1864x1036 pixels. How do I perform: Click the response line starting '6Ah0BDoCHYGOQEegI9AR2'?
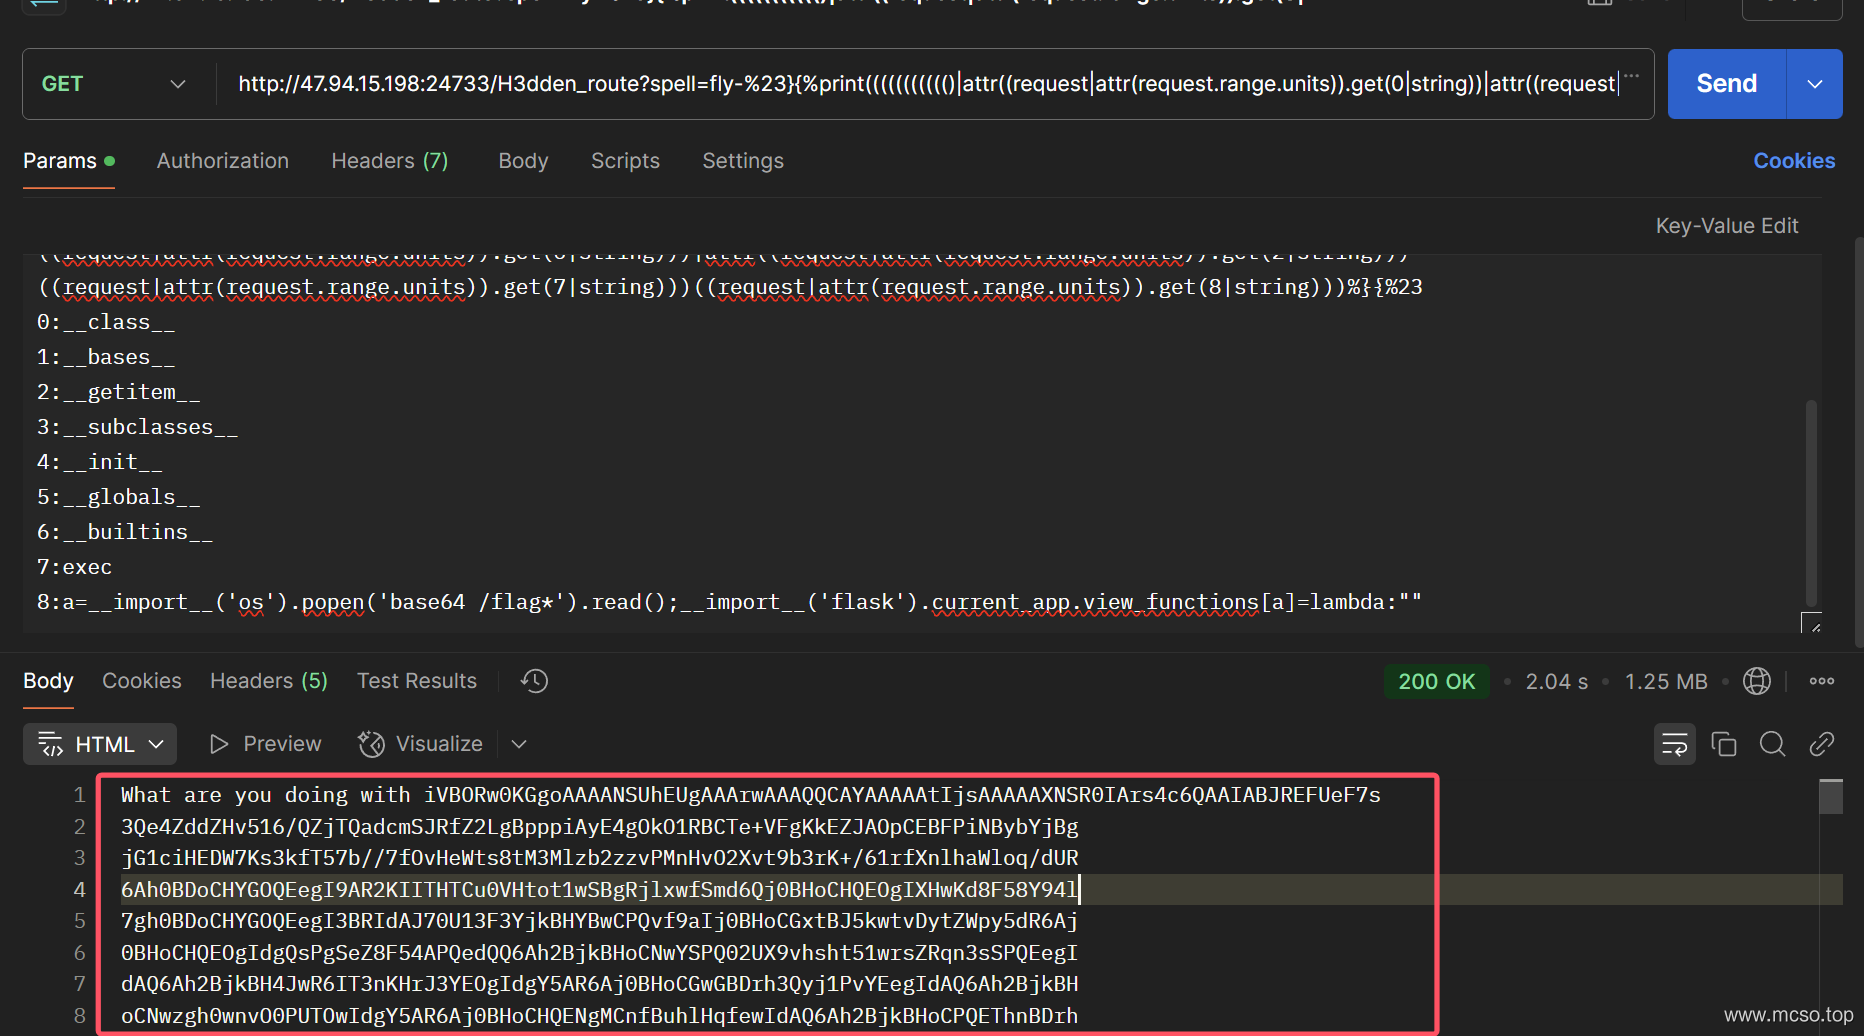pos(600,890)
